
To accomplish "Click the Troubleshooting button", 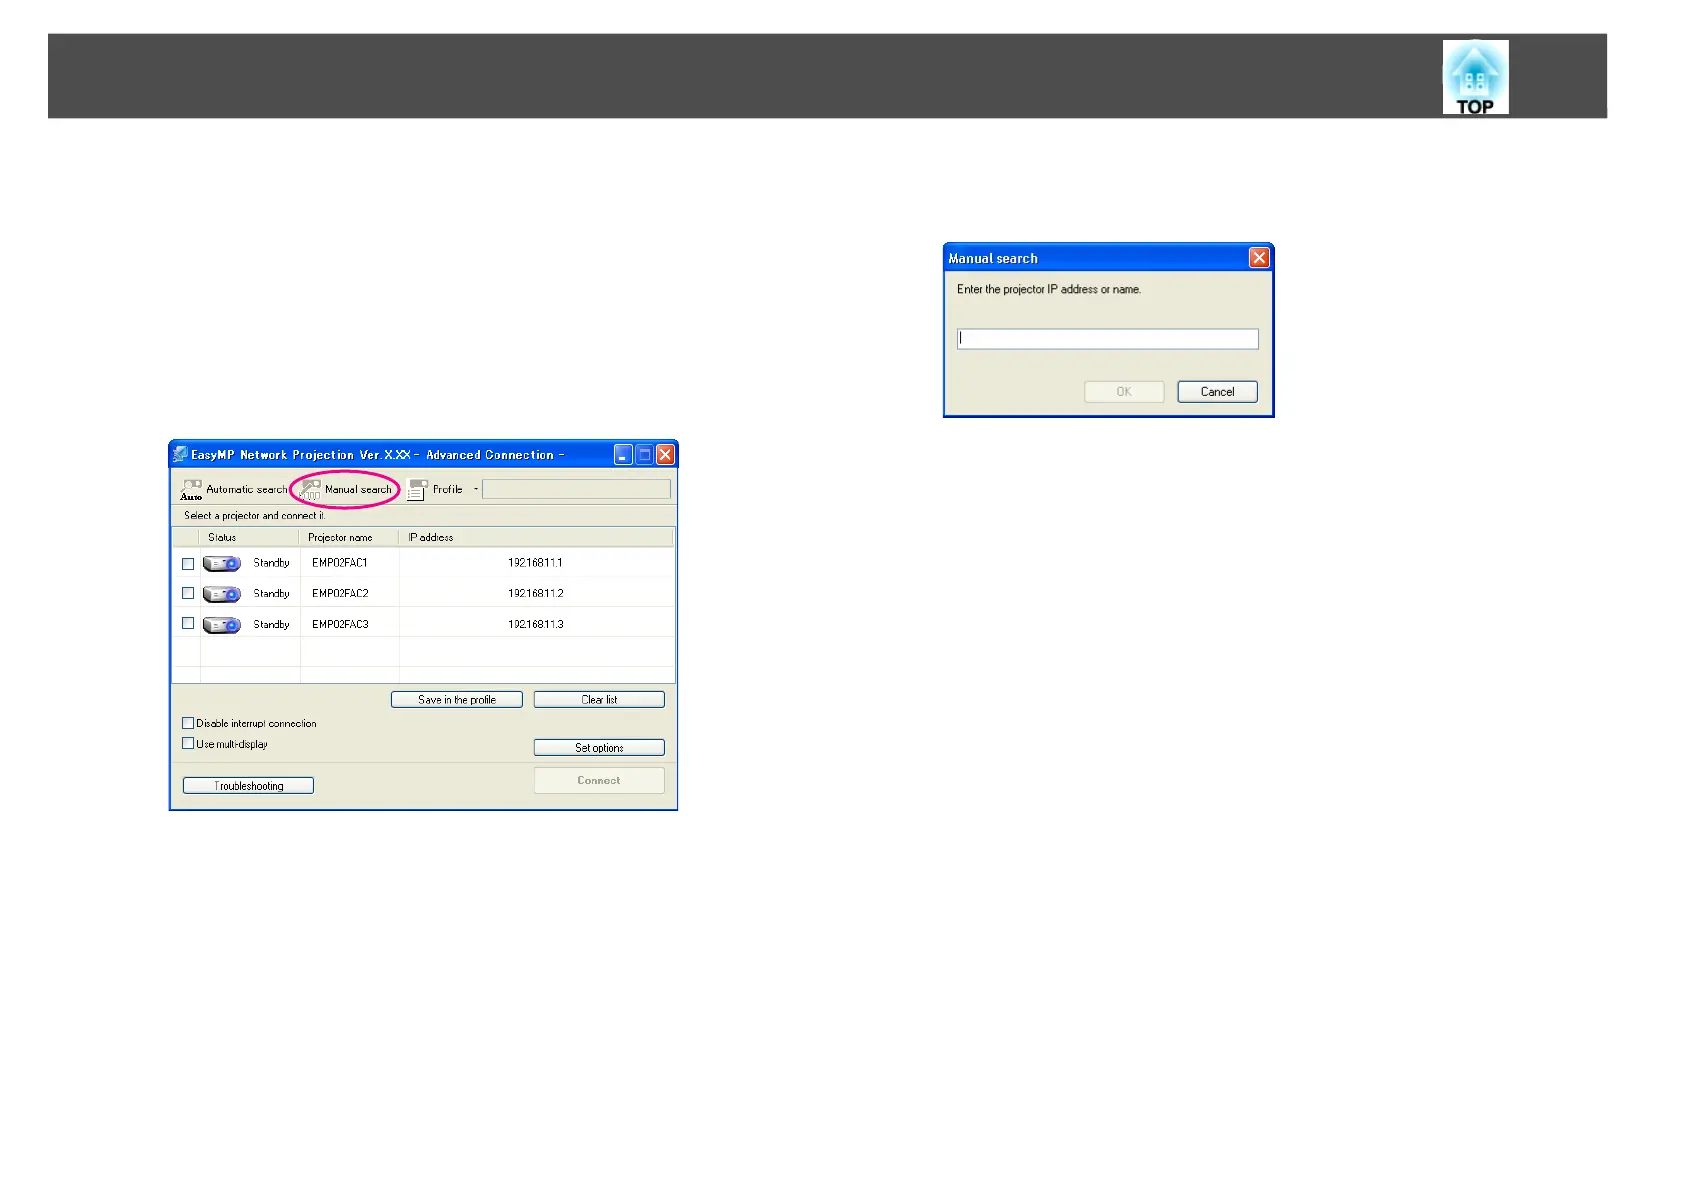I will click(248, 786).
